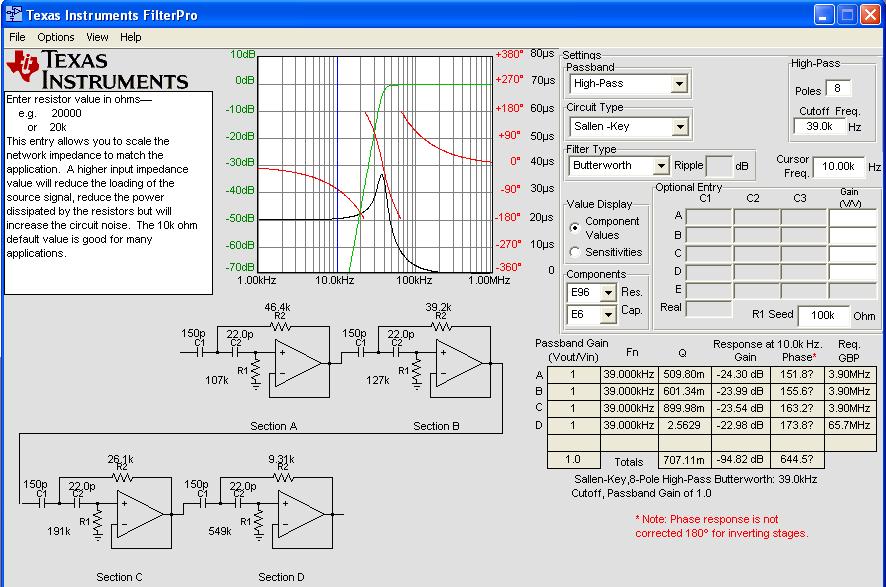Click the row A C1 optional entry cell
The height and width of the screenshot is (587, 886).
(709, 217)
